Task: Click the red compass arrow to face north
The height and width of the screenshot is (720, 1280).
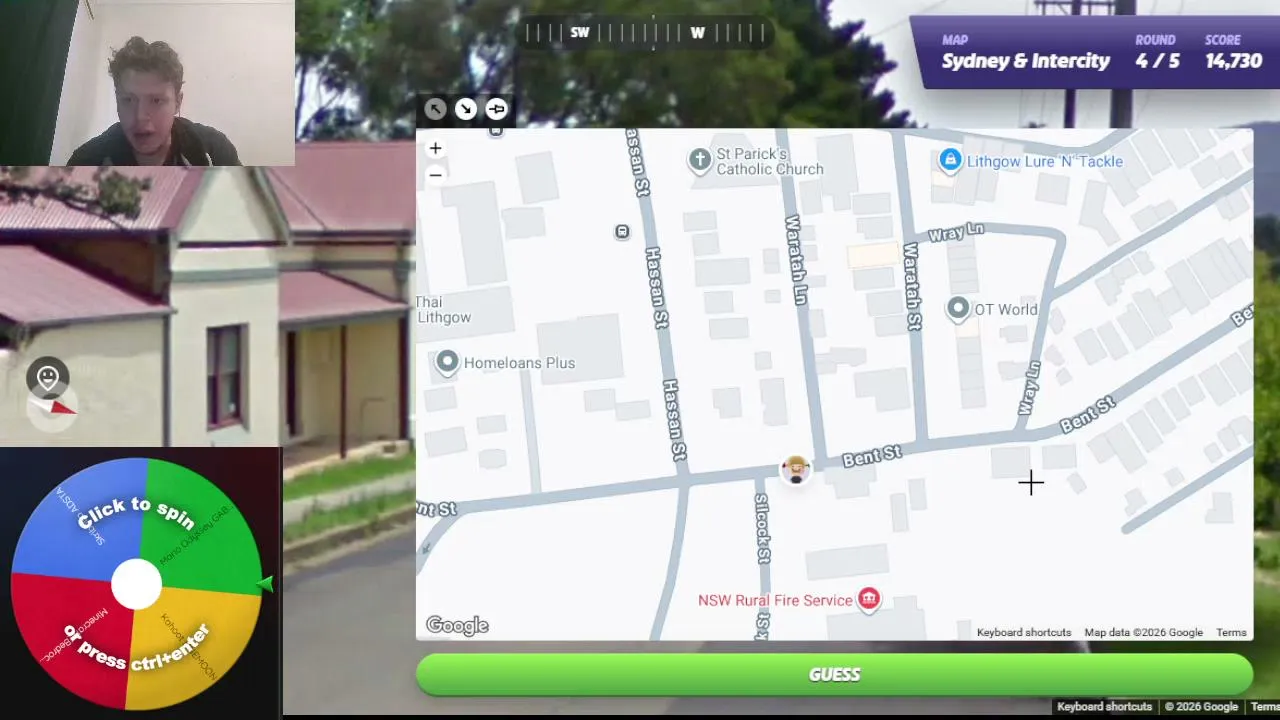Action: [62, 406]
